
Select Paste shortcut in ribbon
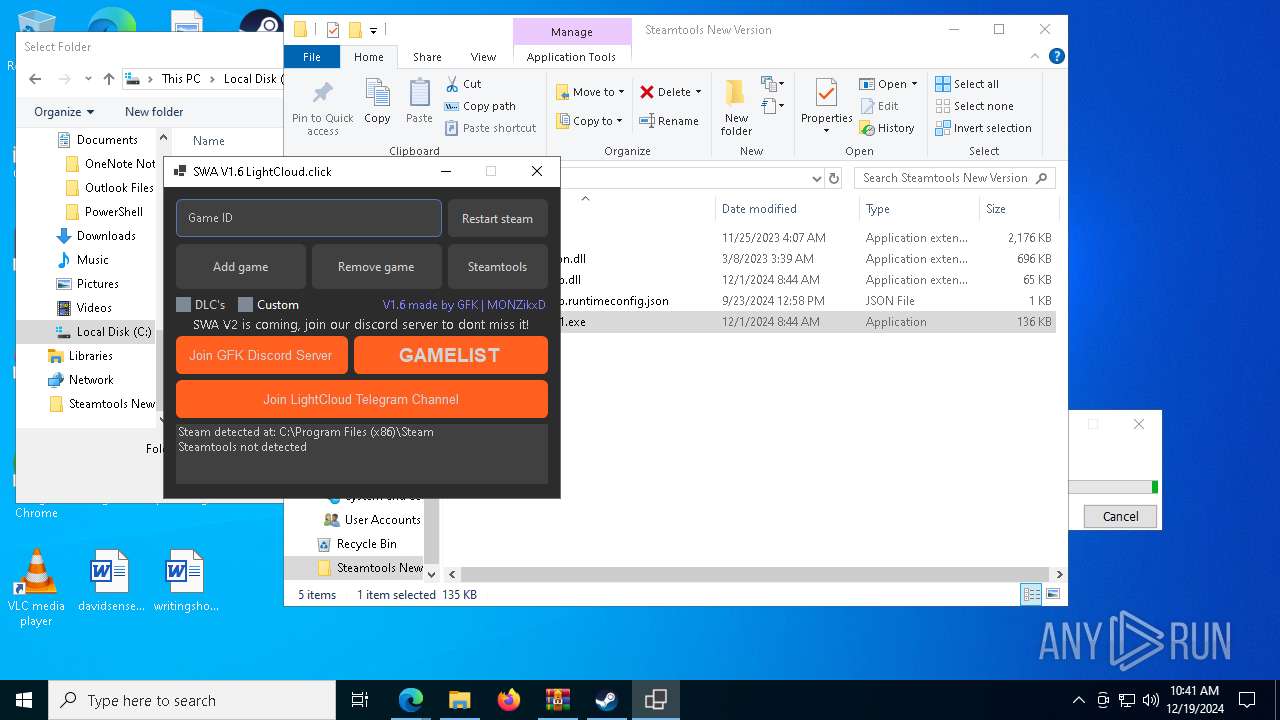point(490,128)
